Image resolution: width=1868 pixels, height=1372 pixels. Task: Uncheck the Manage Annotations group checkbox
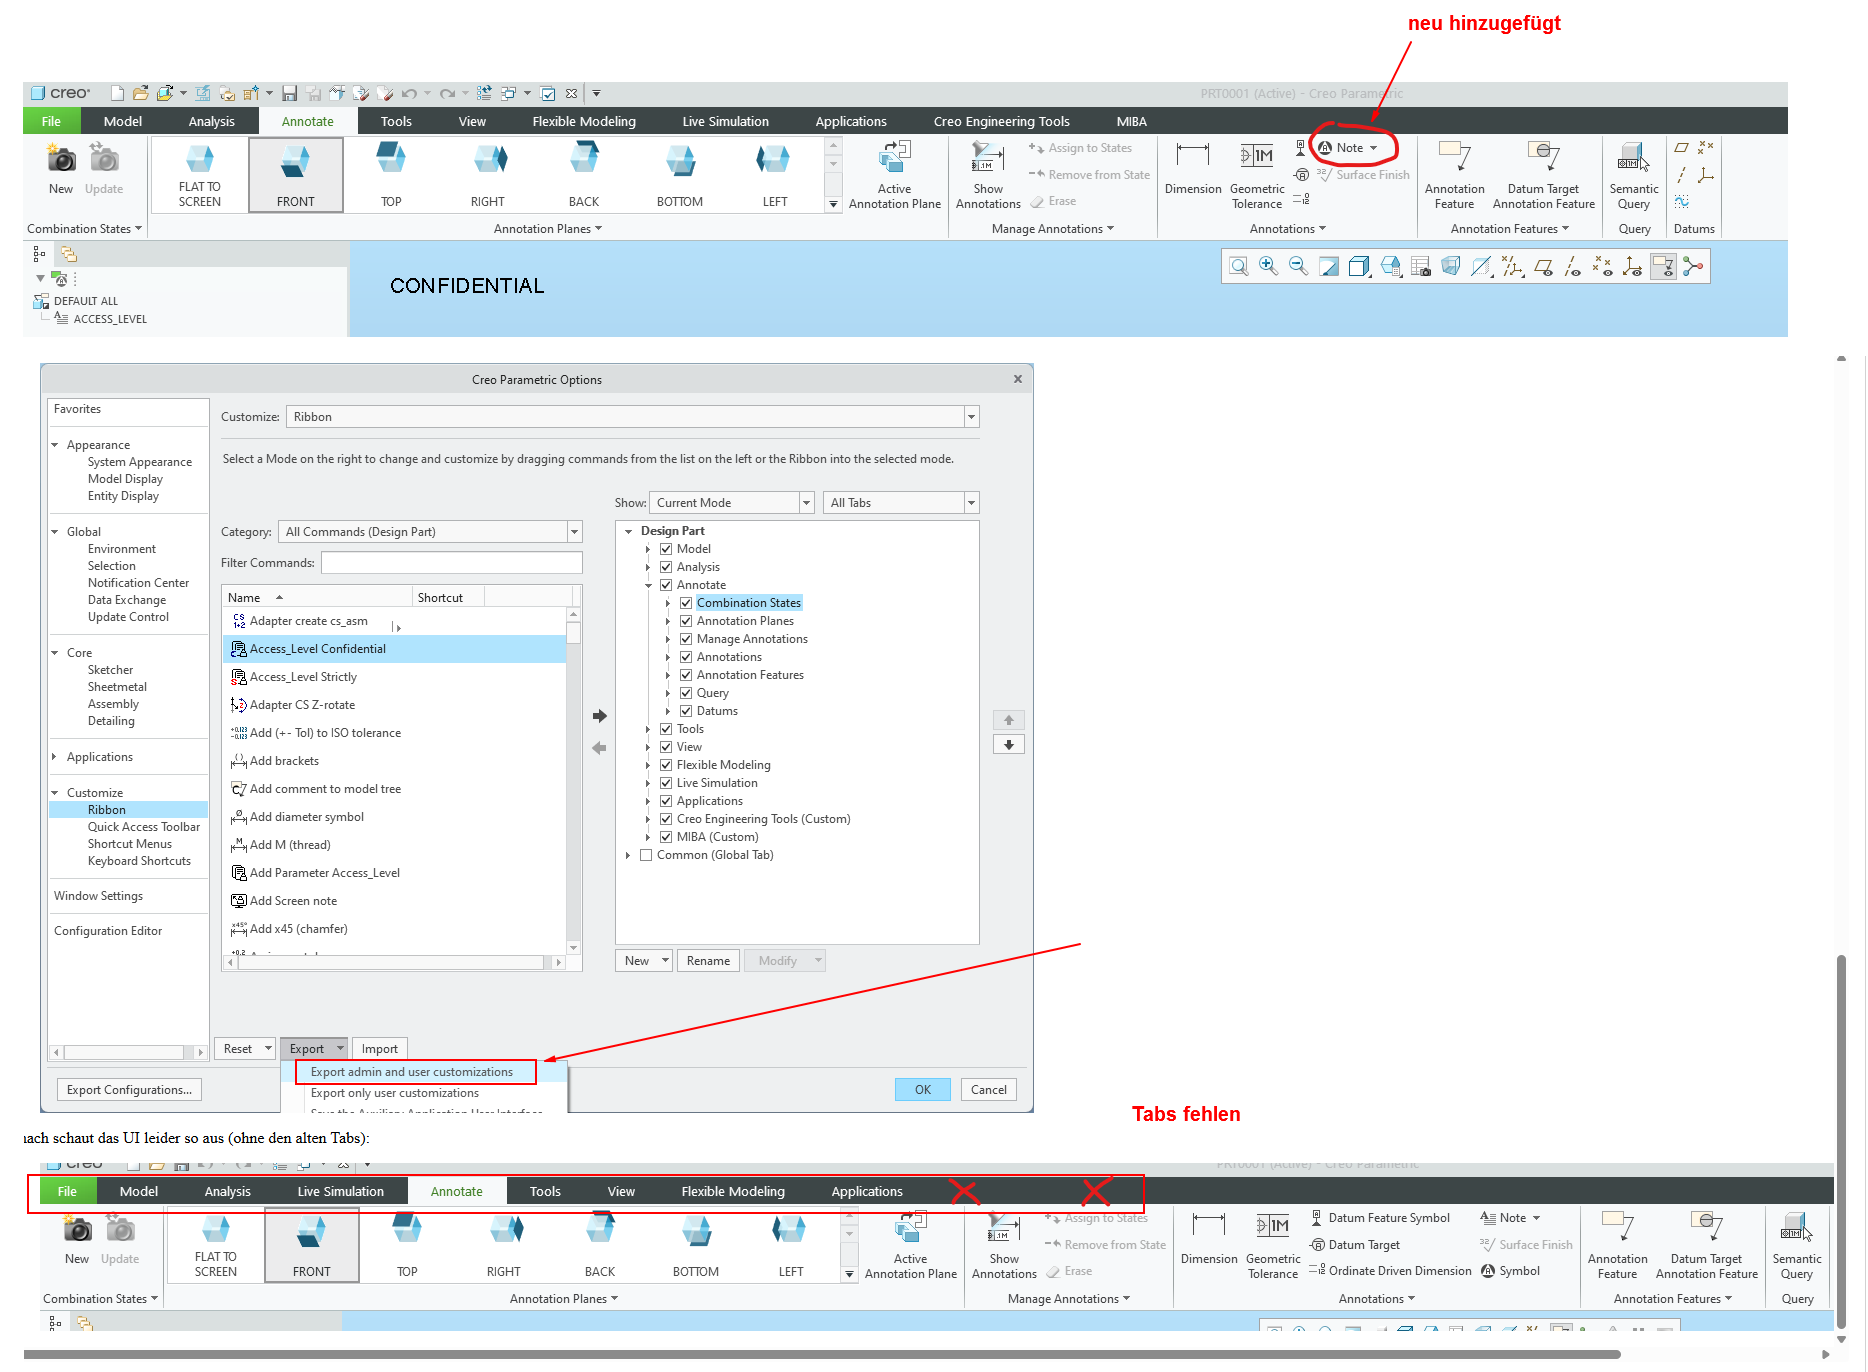(x=686, y=639)
